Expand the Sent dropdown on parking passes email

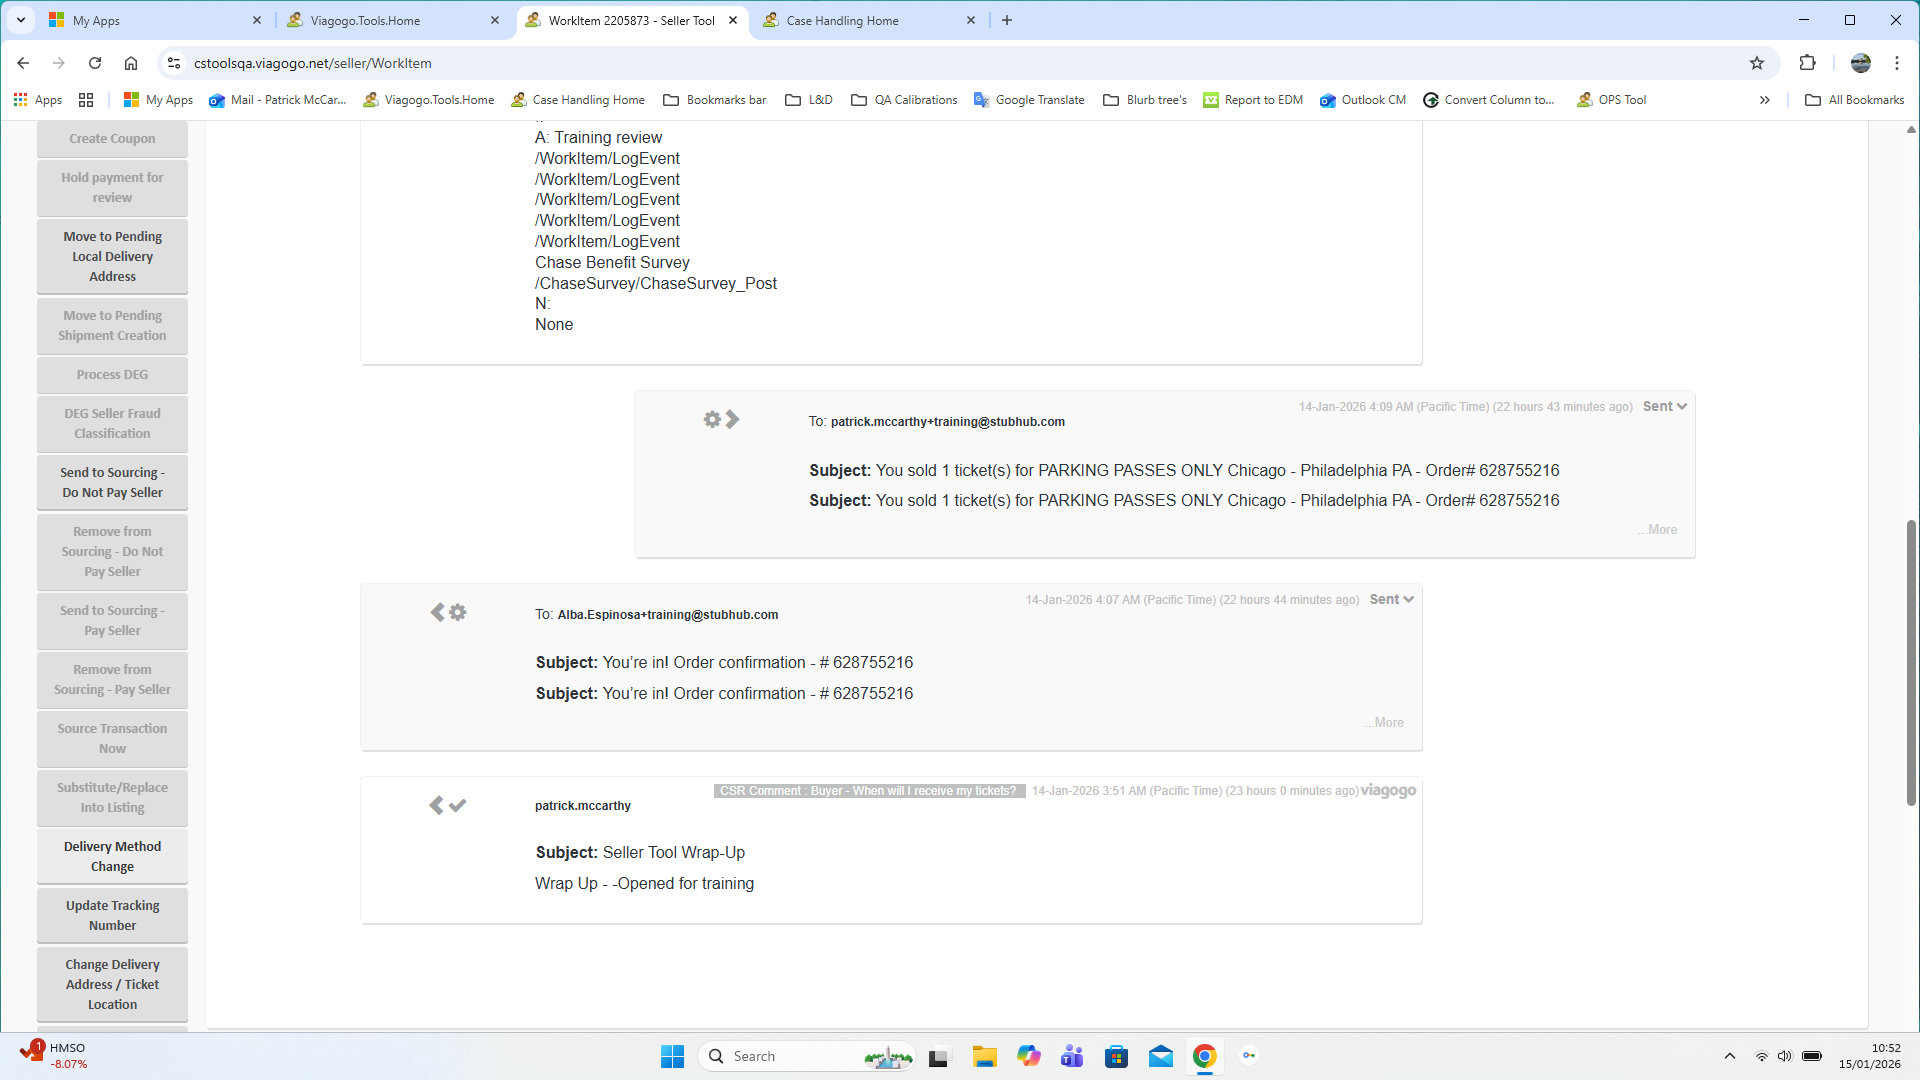click(x=1665, y=406)
